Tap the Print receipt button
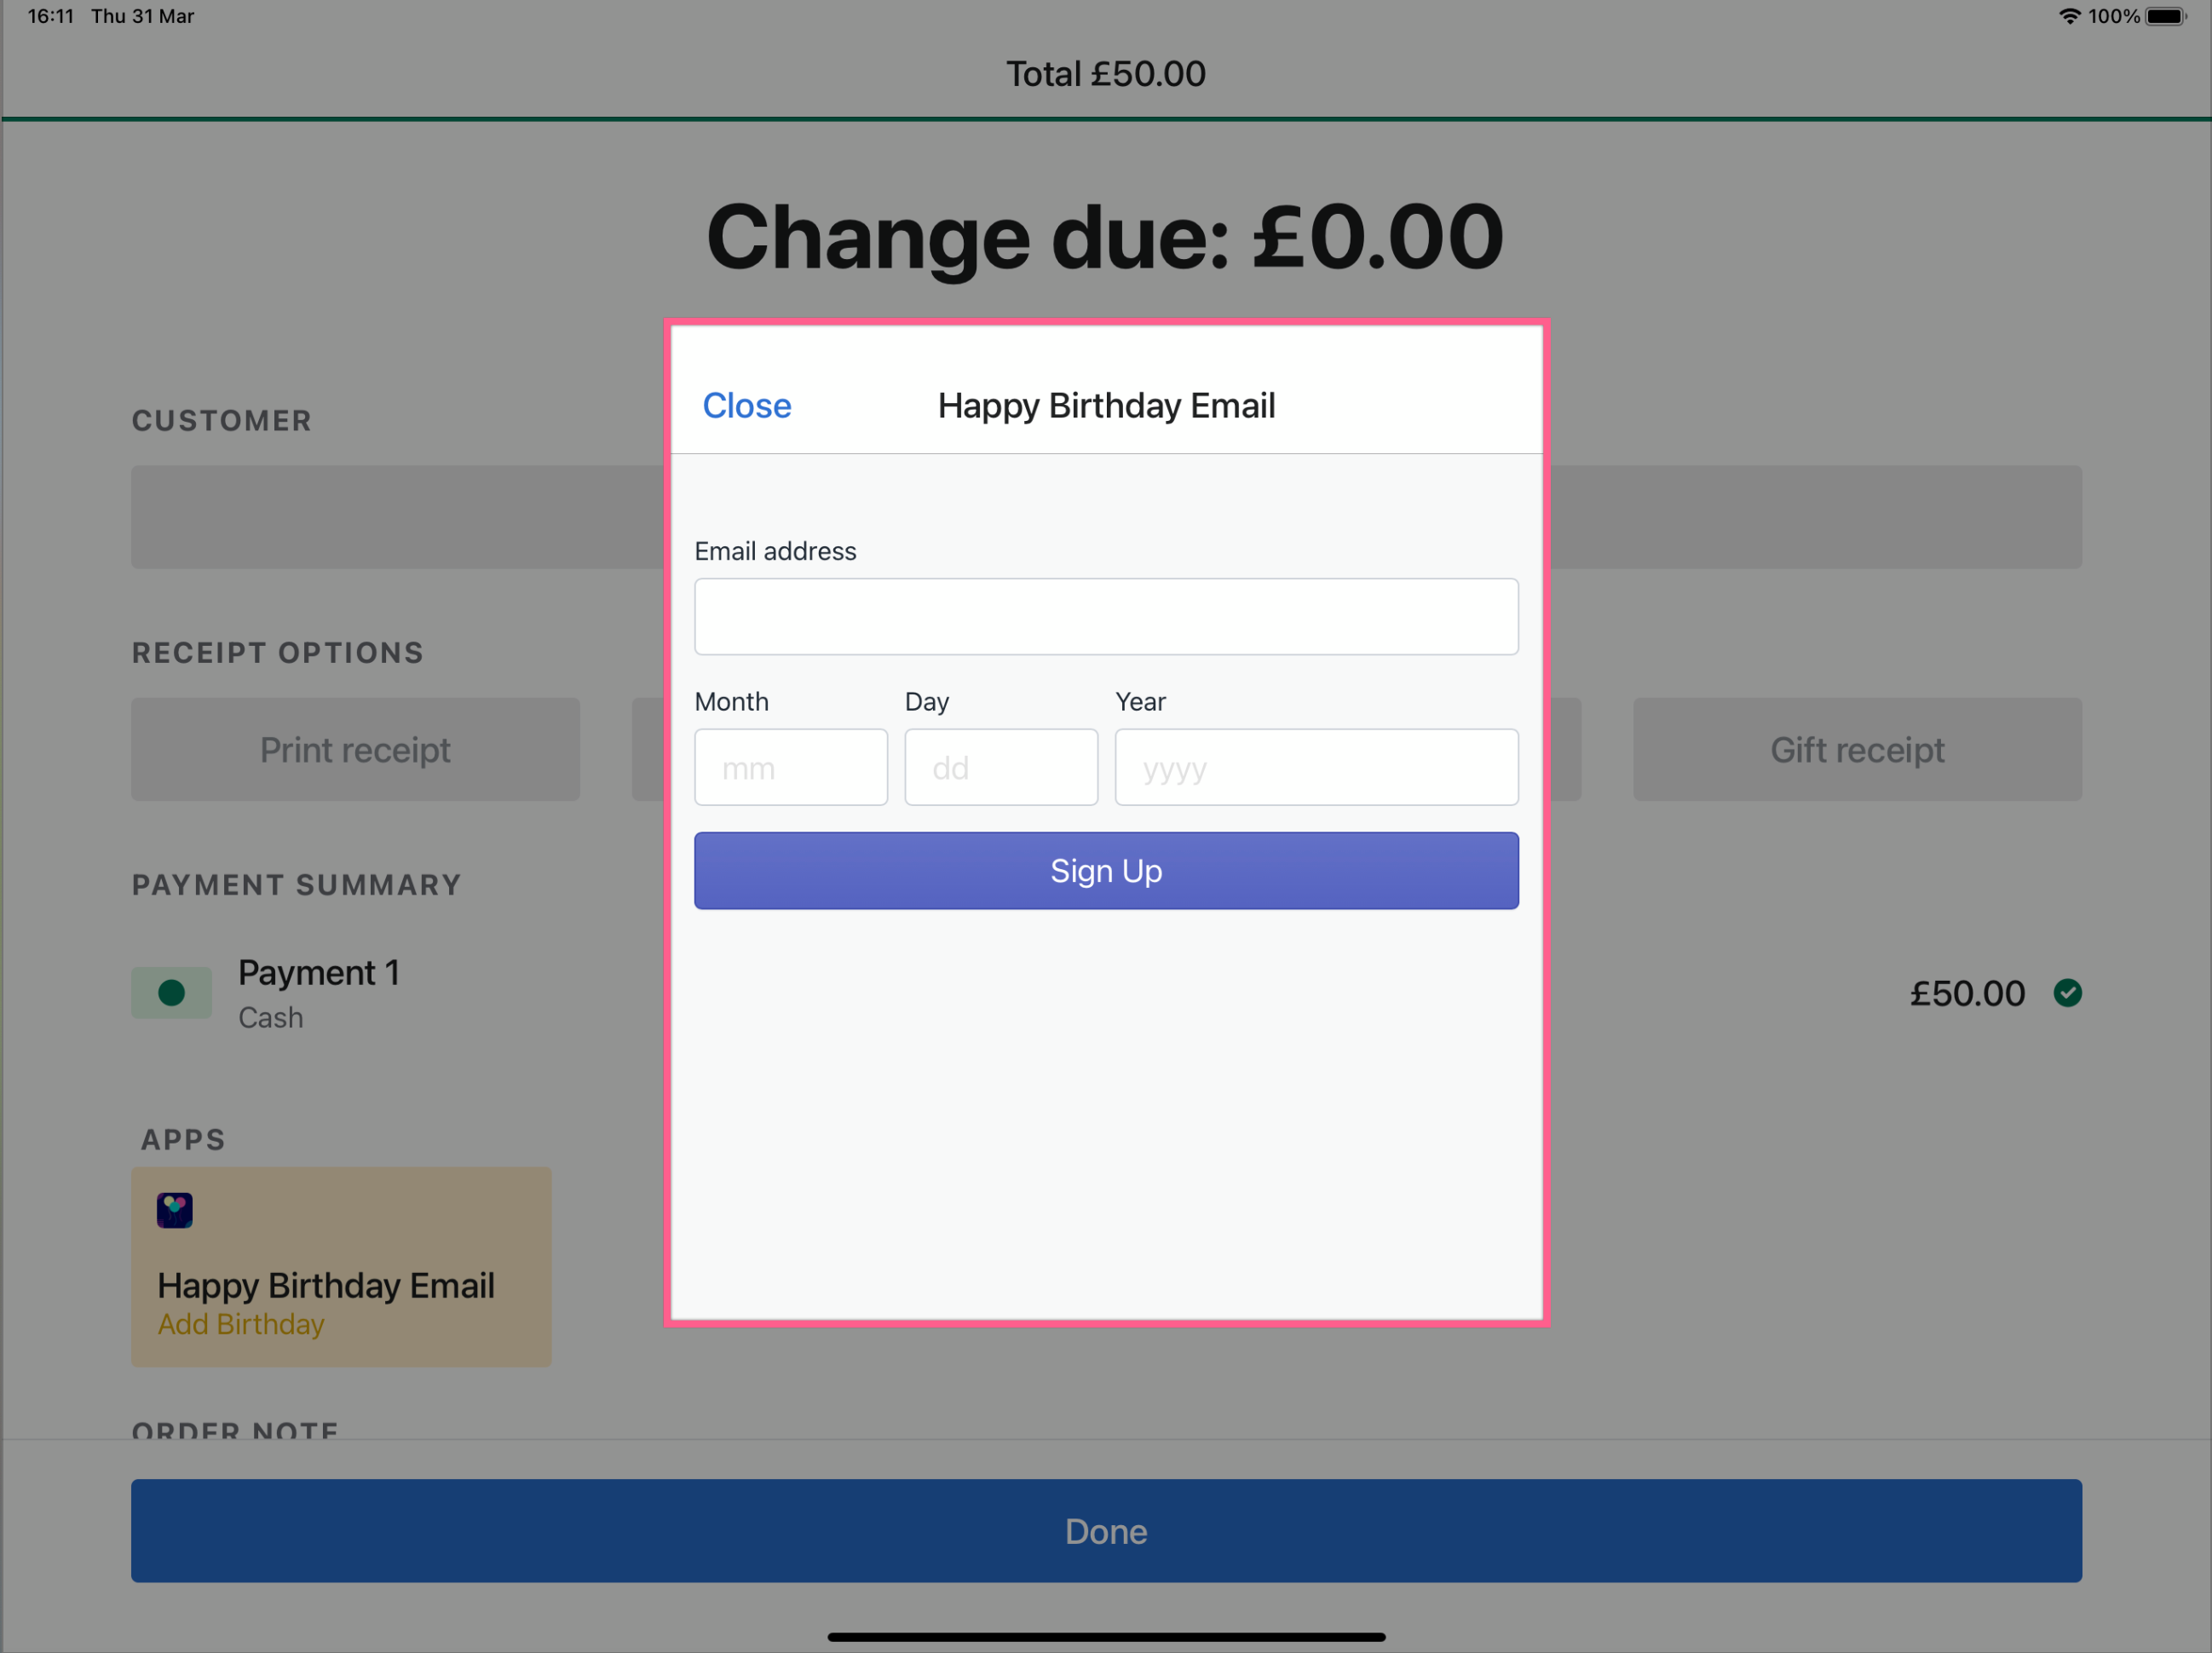 pyautogui.click(x=355, y=749)
